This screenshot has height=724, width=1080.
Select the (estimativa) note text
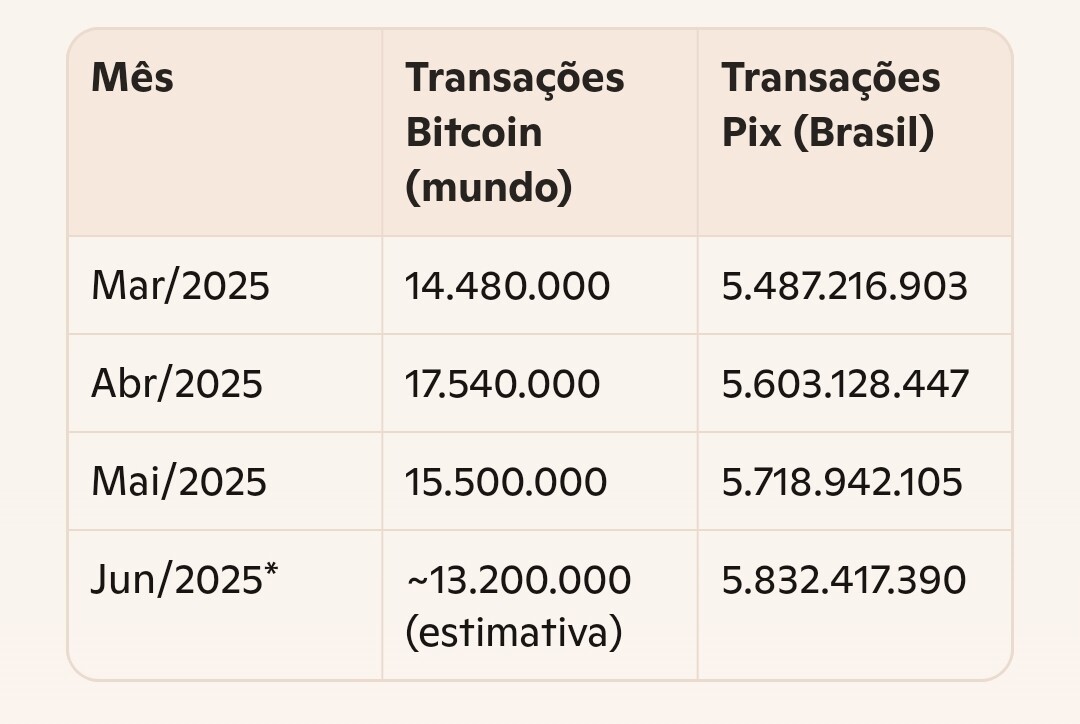[515, 632]
